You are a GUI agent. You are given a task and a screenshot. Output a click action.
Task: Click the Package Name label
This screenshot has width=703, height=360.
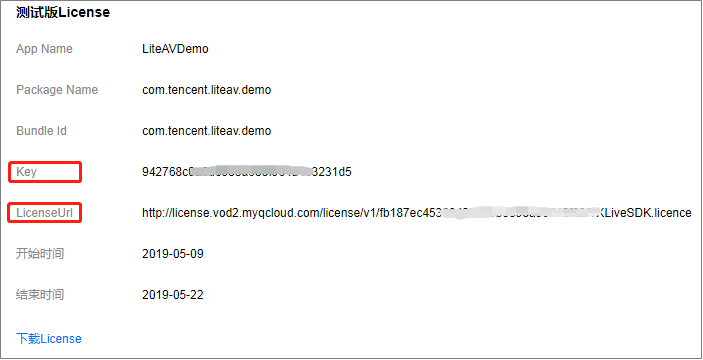57,90
